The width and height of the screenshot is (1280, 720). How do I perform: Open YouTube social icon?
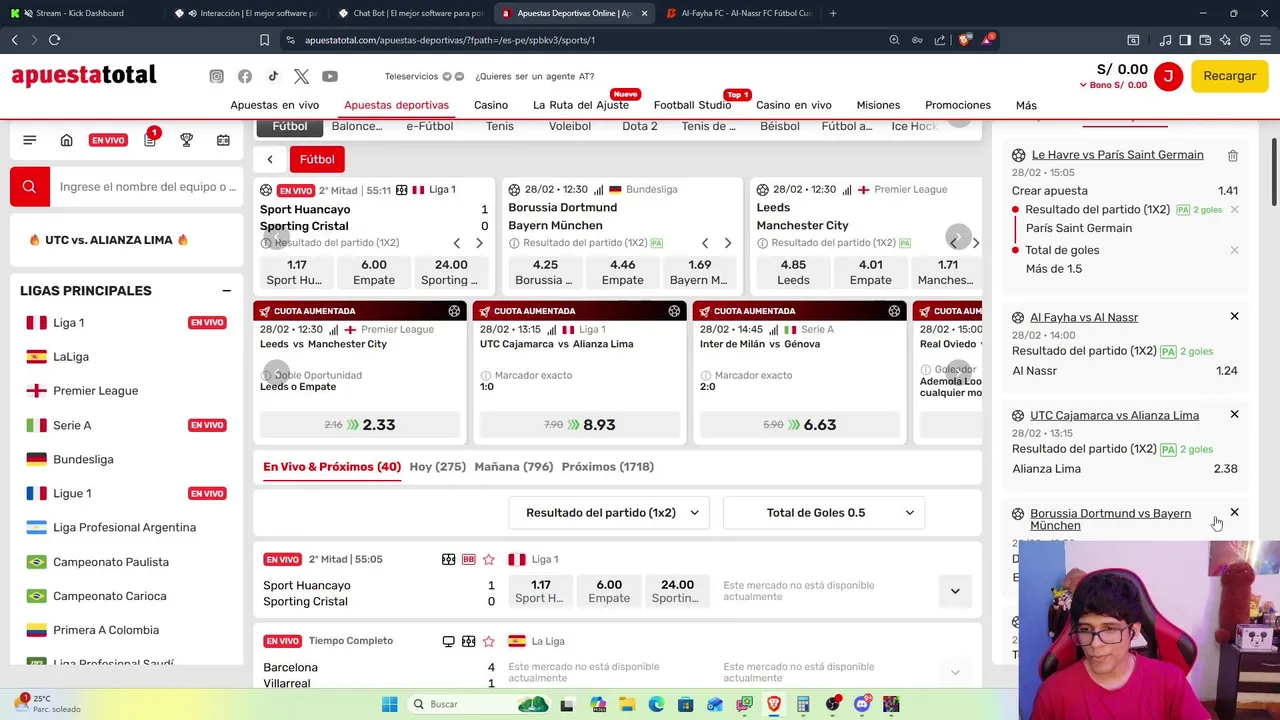pyautogui.click(x=330, y=76)
